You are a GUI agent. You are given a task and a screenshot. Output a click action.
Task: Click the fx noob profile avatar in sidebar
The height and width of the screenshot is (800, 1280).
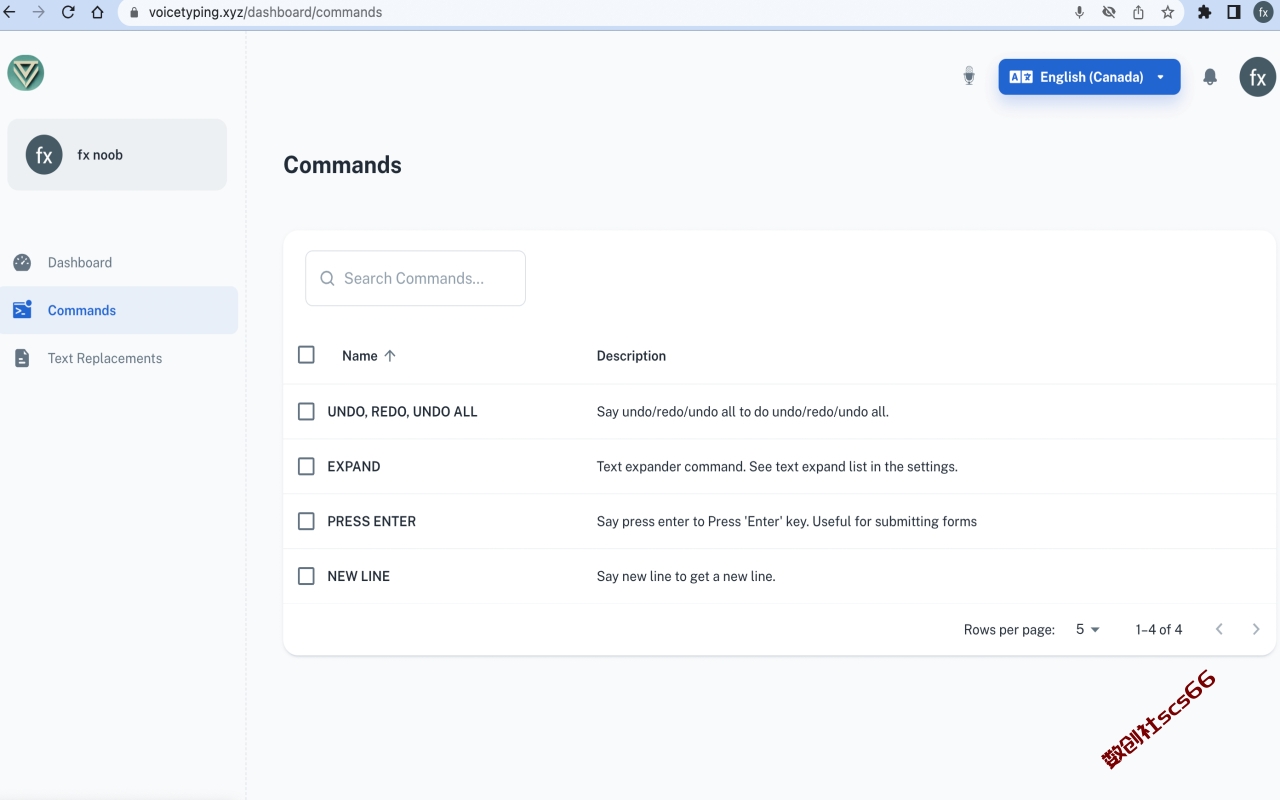[44, 155]
